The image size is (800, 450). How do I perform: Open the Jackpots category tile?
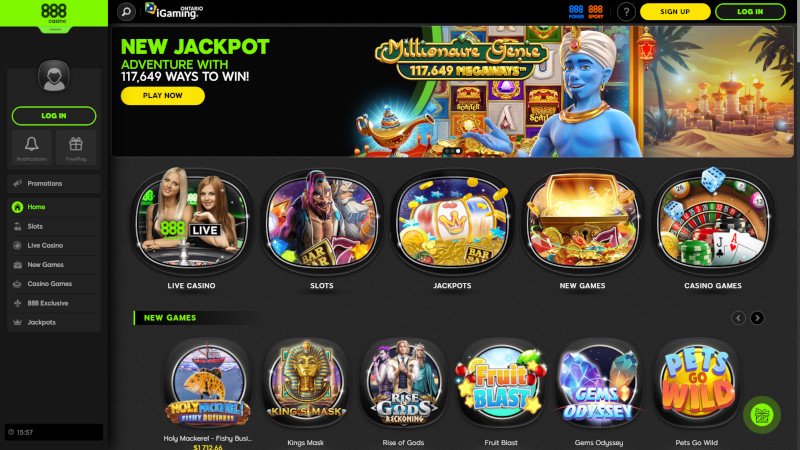point(452,230)
